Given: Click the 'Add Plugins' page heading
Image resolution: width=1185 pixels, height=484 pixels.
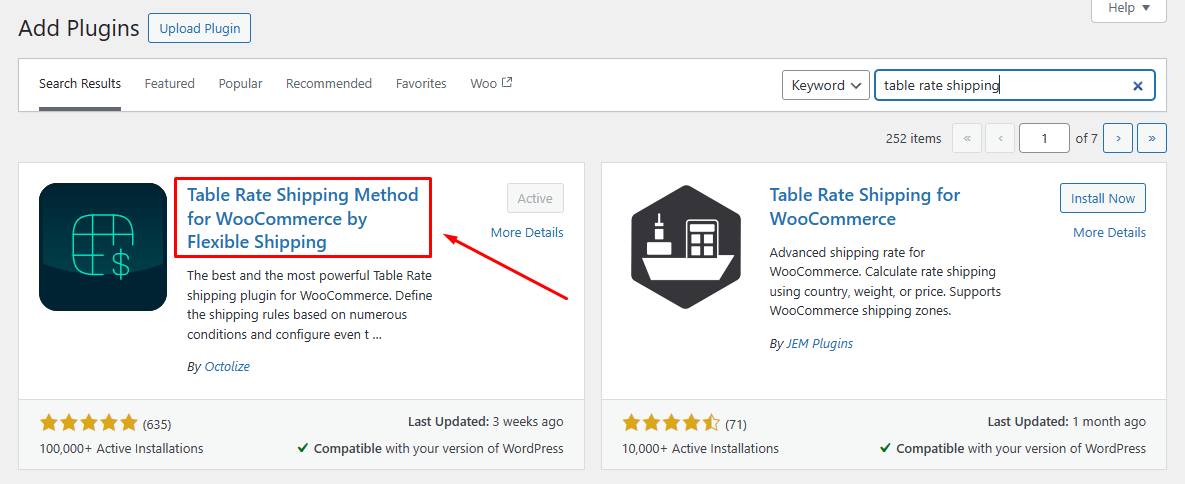Looking at the screenshot, I should coord(79,29).
